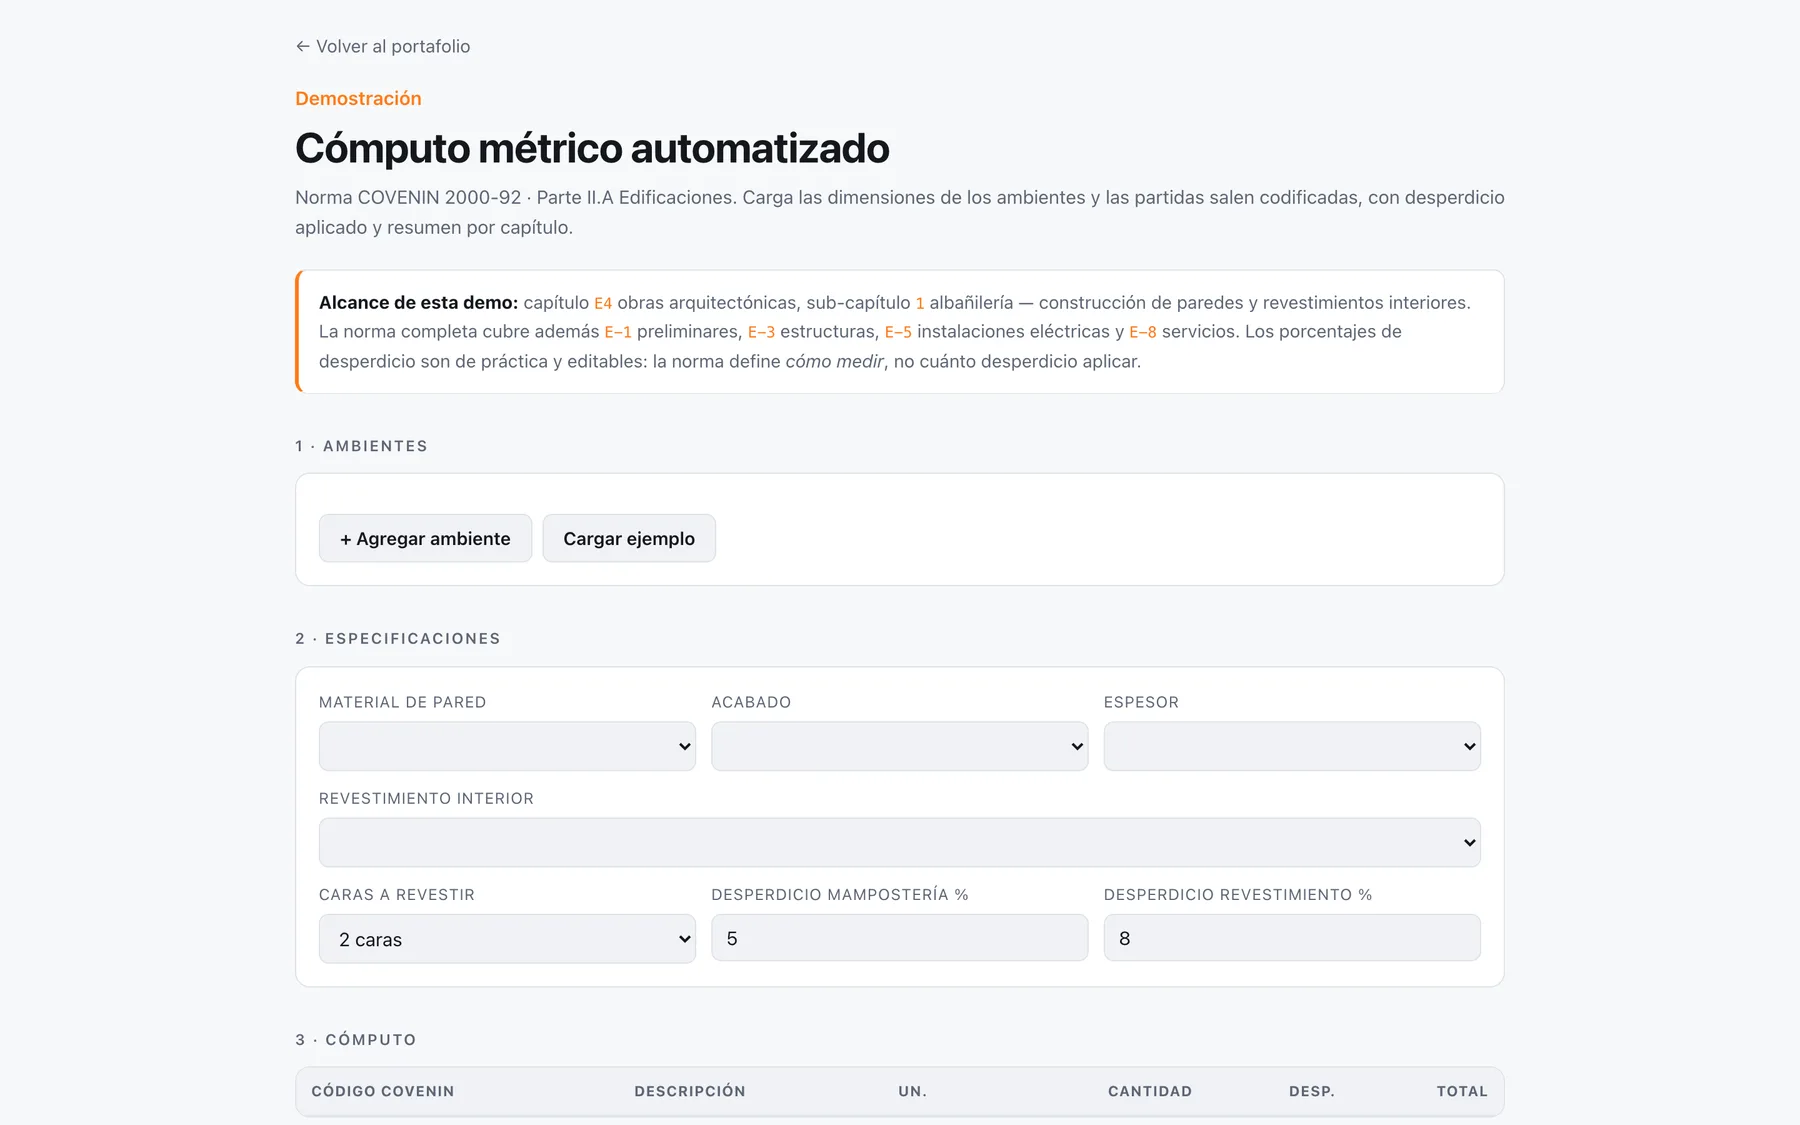
Task: Click the Cantidad column header
Action: (x=1150, y=1091)
